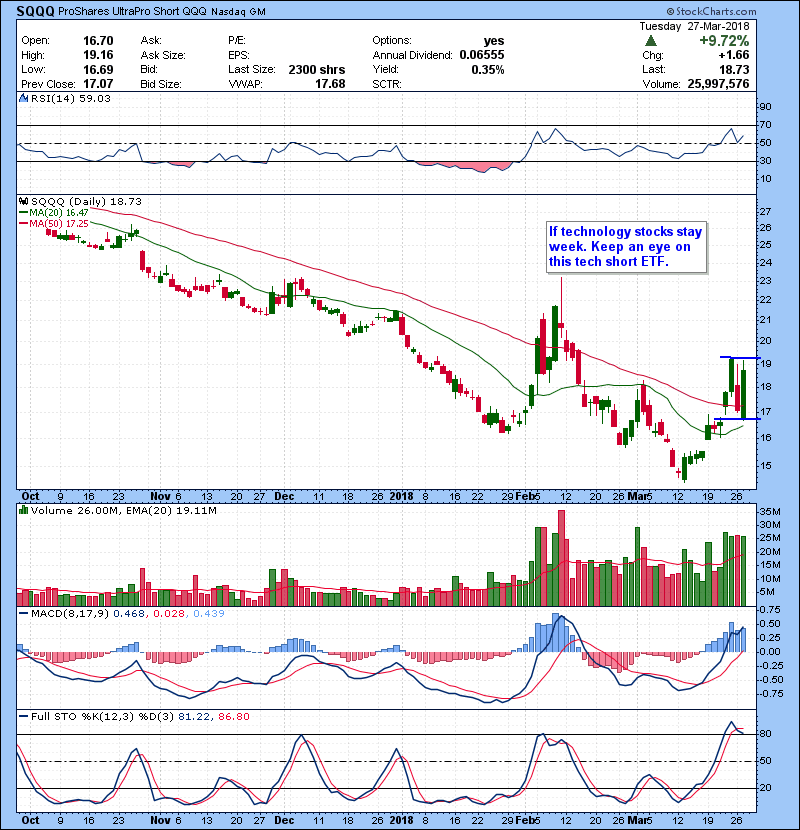Click the green up-triangle change indicator
800x830 pixels.
tap(651, 41)
